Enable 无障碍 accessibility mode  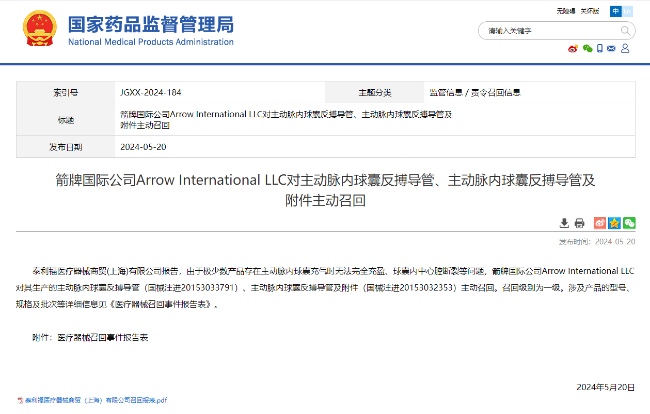pos(566,11)
